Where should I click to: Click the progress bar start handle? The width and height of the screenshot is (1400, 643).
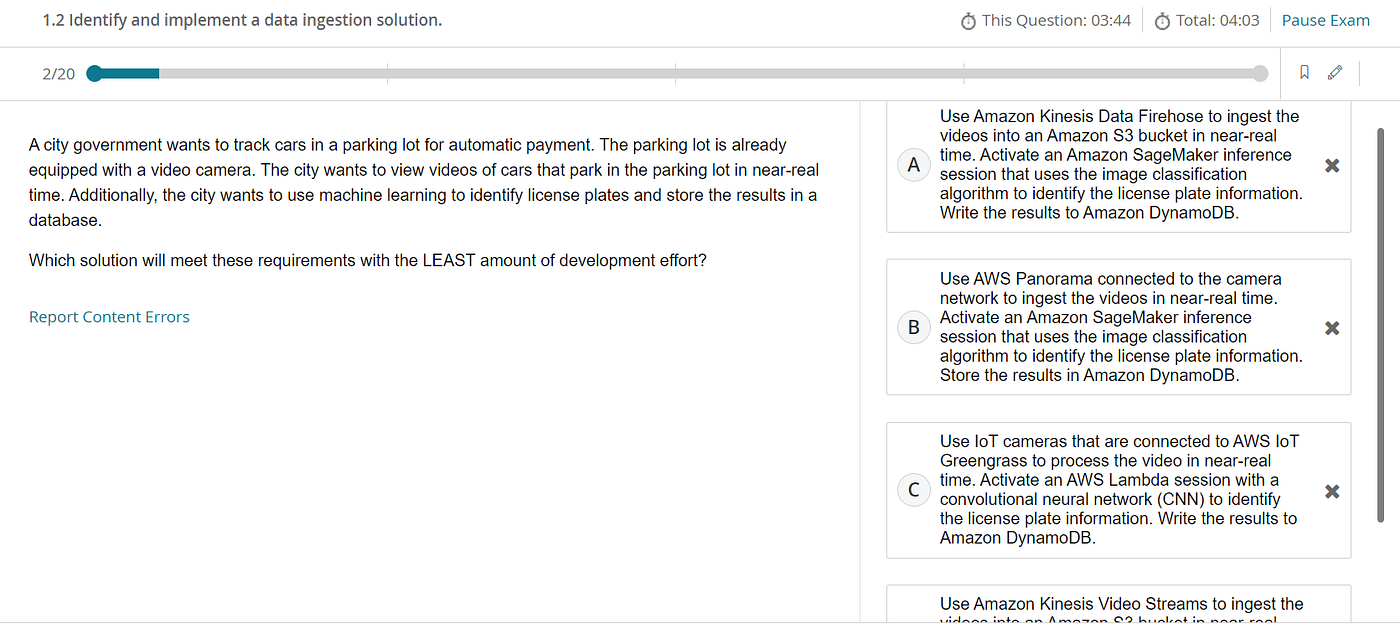point(95,73)
